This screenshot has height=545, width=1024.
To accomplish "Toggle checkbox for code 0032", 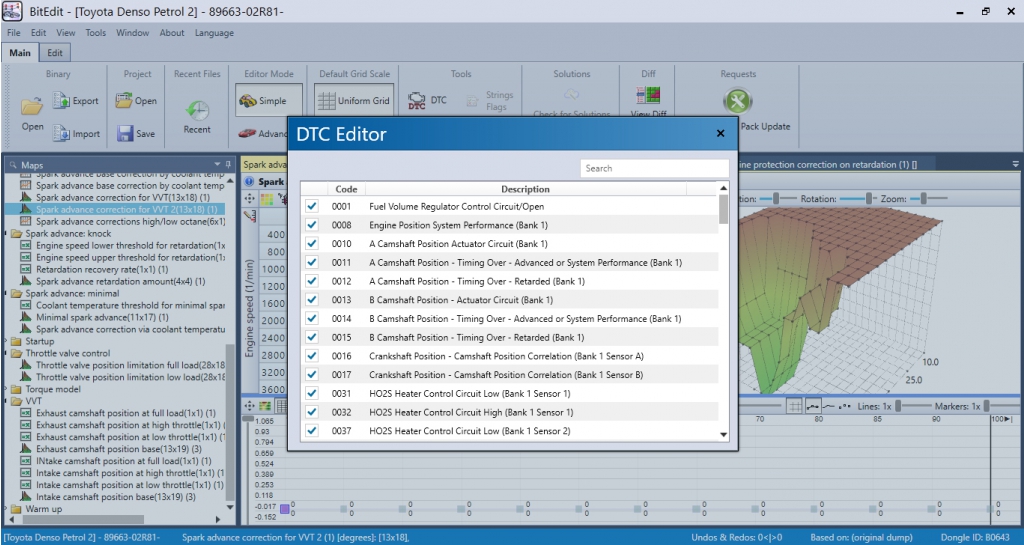I will click(312, 412).
